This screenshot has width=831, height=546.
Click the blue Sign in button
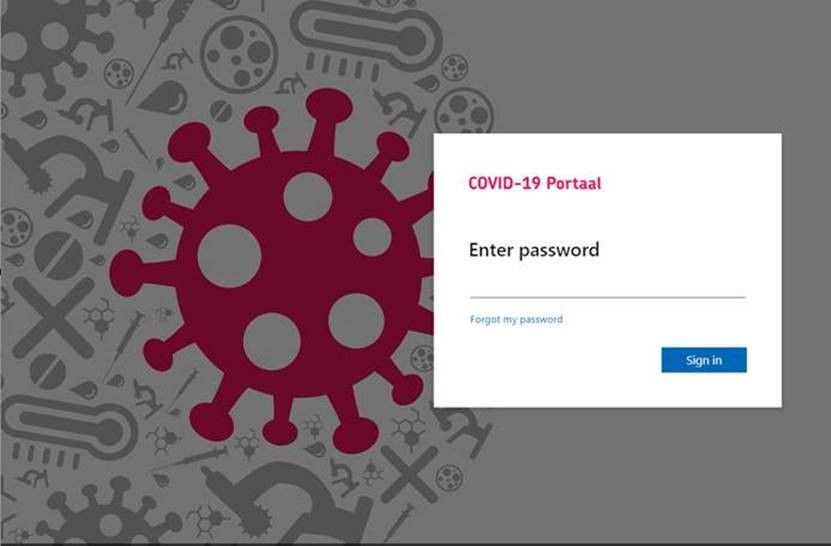[704, 360]
